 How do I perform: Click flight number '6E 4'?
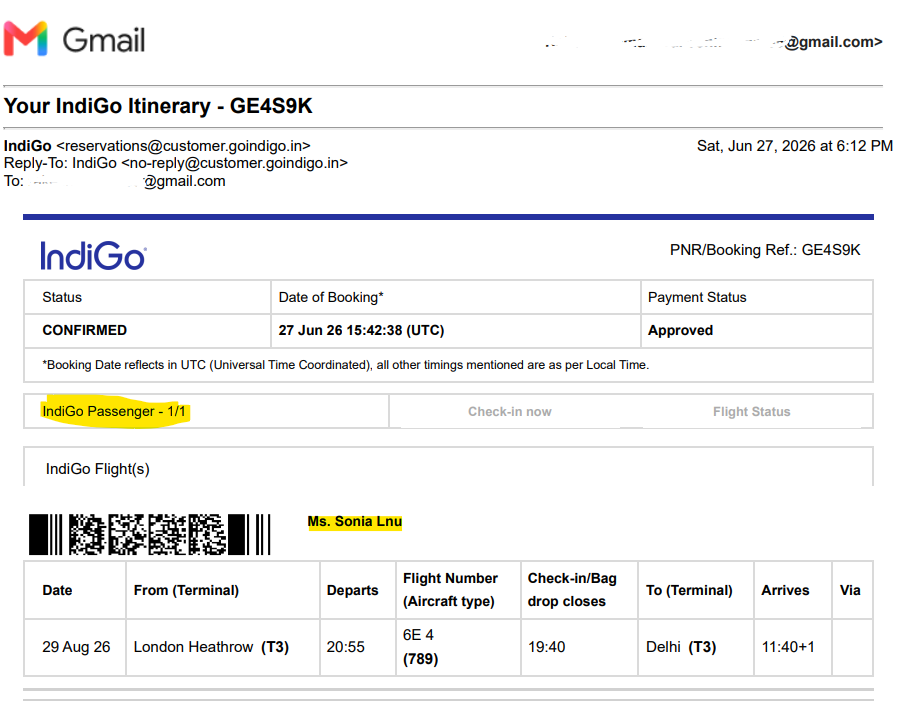[418, 635]
